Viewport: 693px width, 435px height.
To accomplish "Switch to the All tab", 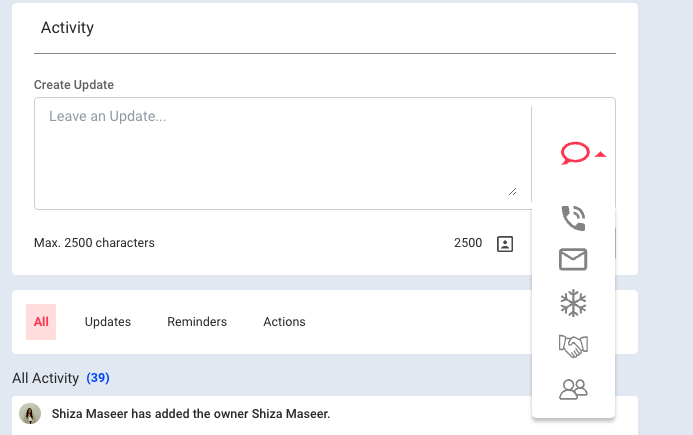I will pos(41,322).
